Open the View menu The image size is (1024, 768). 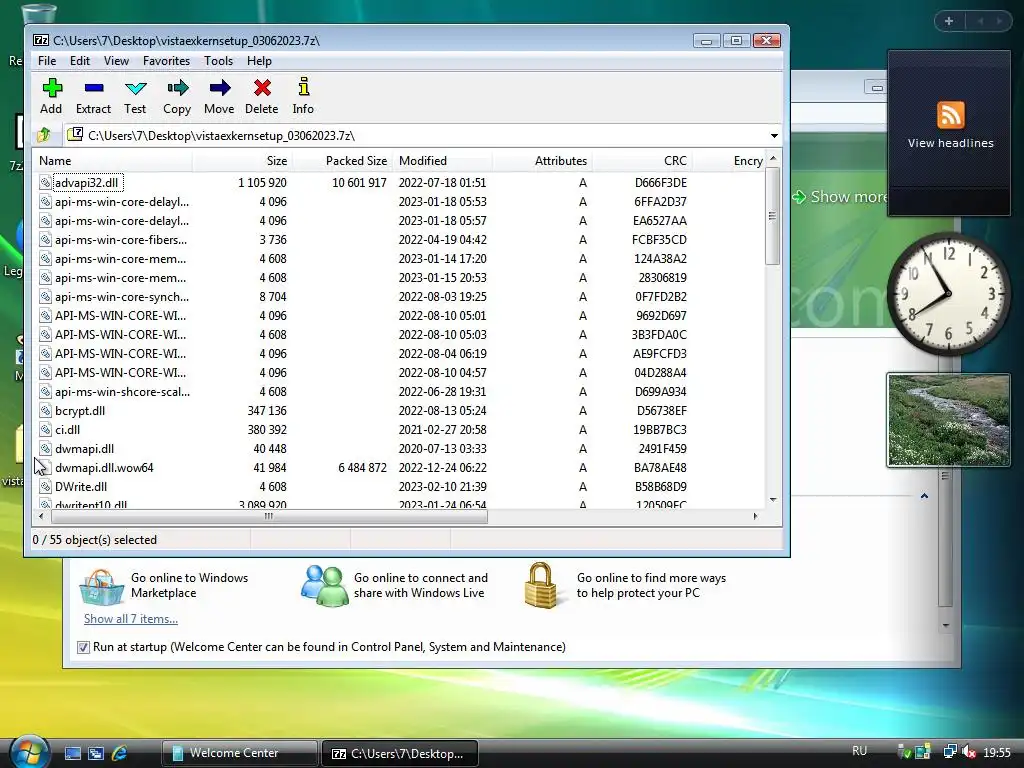116,61
